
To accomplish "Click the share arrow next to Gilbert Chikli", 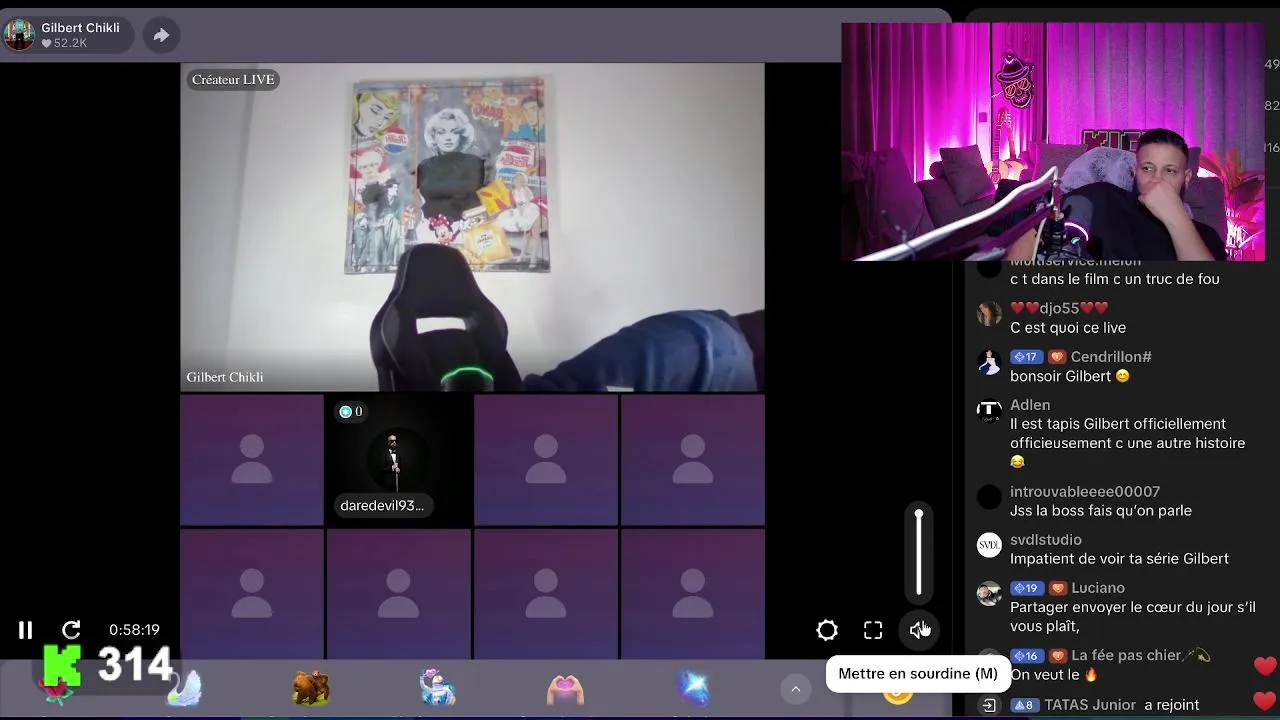I will (x=161, y=36).
